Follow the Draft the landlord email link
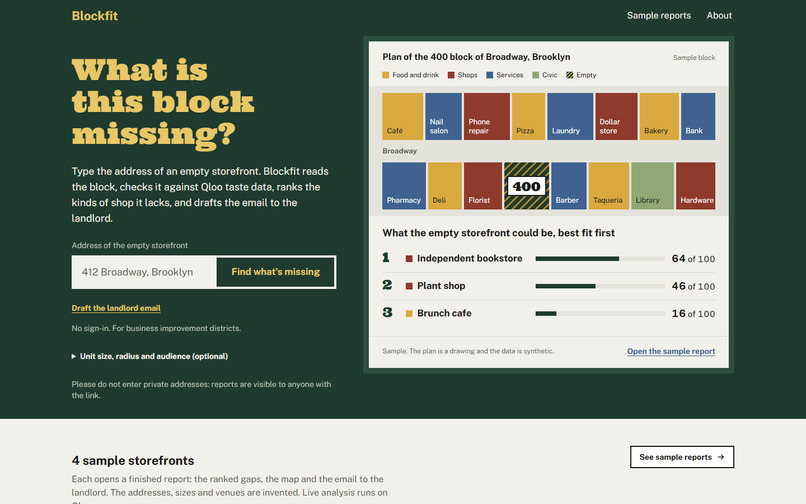This screenshot has height=504, width=806. point(116,308)
